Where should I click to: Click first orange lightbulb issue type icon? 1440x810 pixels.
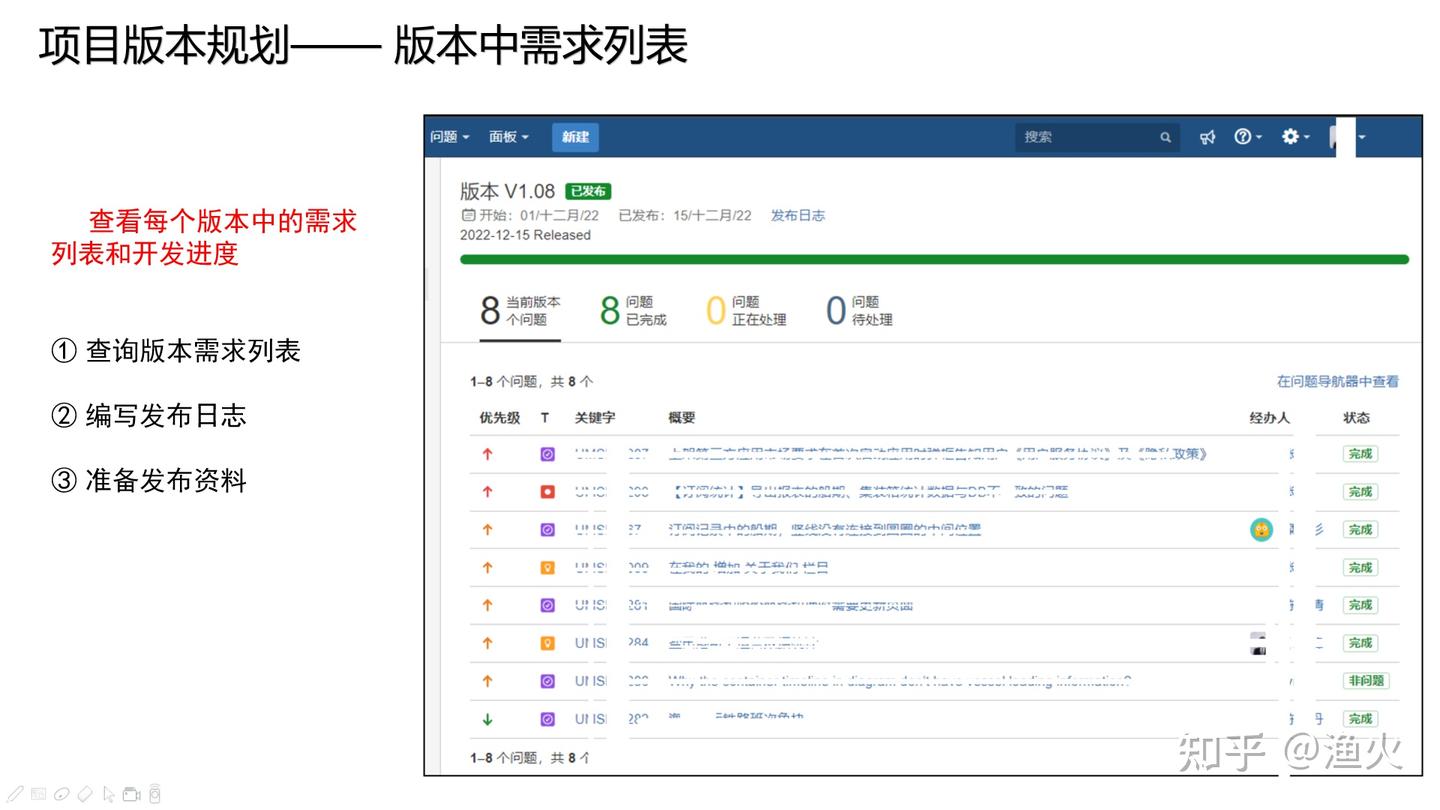pyautogui.click(x=547, y=568)
